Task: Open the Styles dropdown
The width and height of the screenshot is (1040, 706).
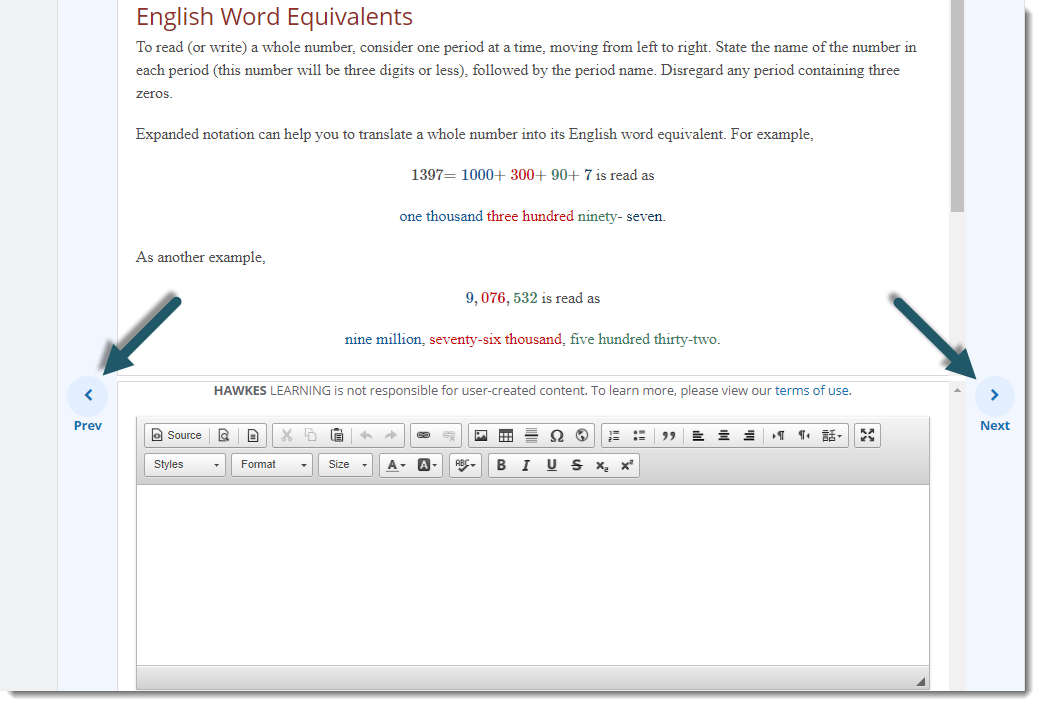Action: tap(185, 465)
